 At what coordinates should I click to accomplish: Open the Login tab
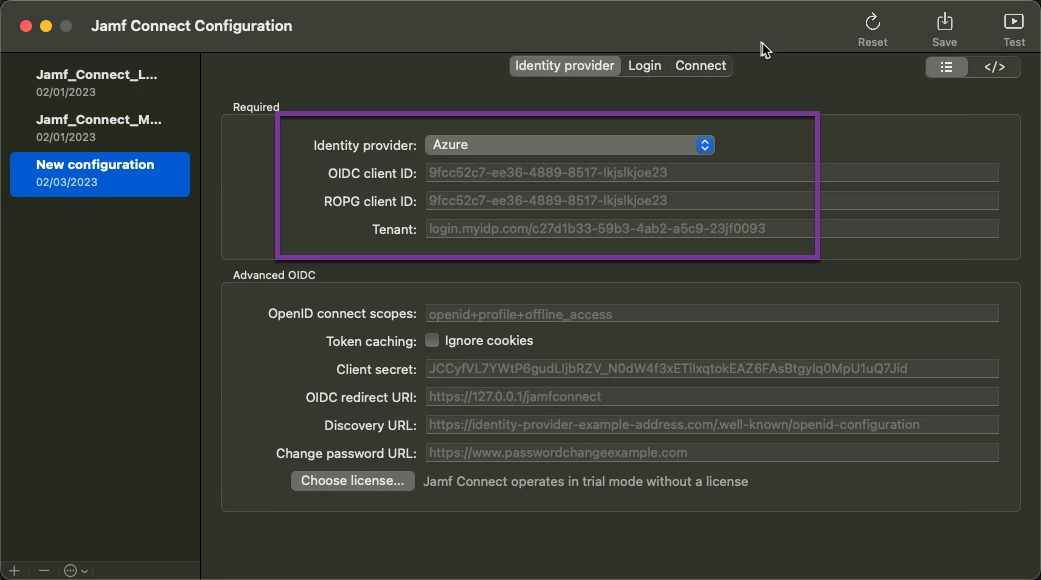[x=645, y=66]
